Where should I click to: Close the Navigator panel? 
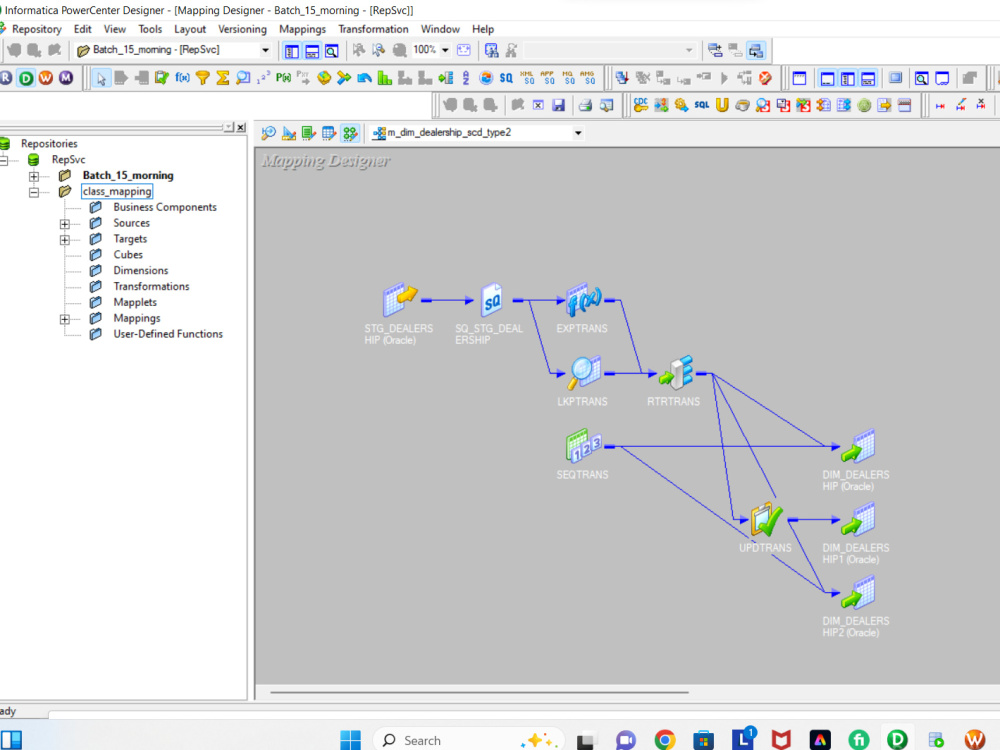click(x=241, y=128)
